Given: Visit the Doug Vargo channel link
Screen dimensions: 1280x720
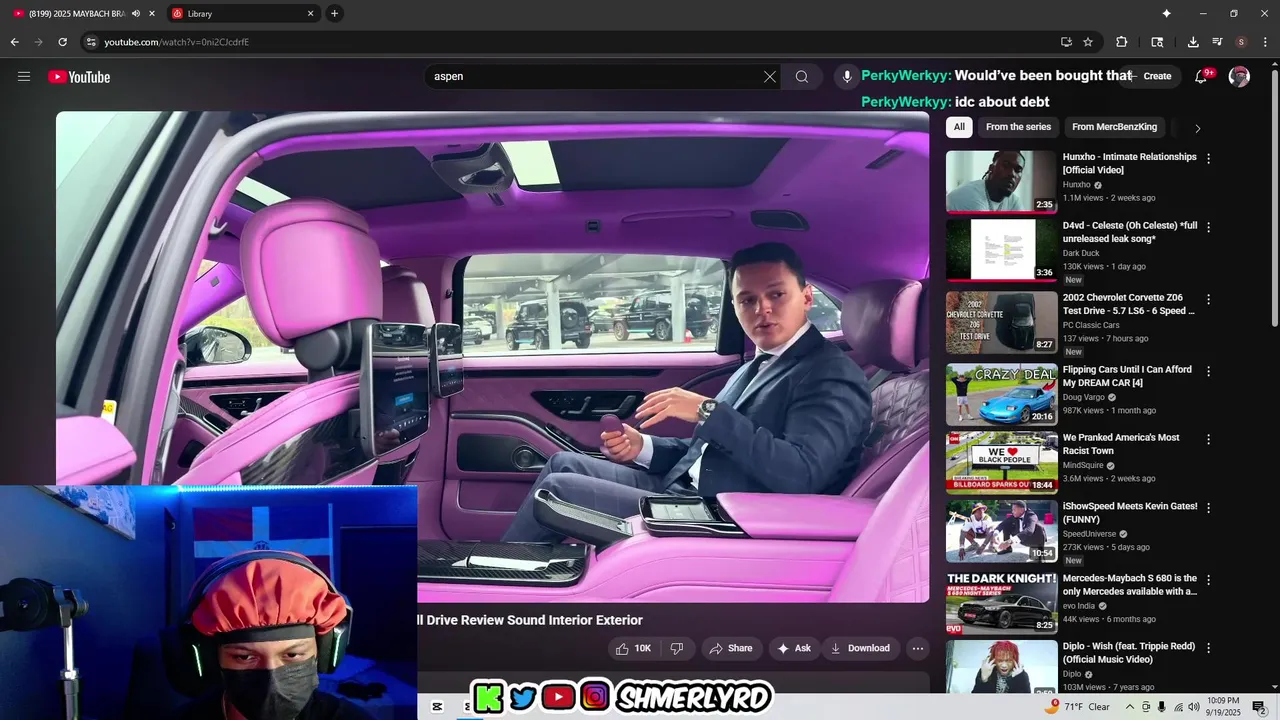Looking at the screenshot, I should [x=1083, y=397].
